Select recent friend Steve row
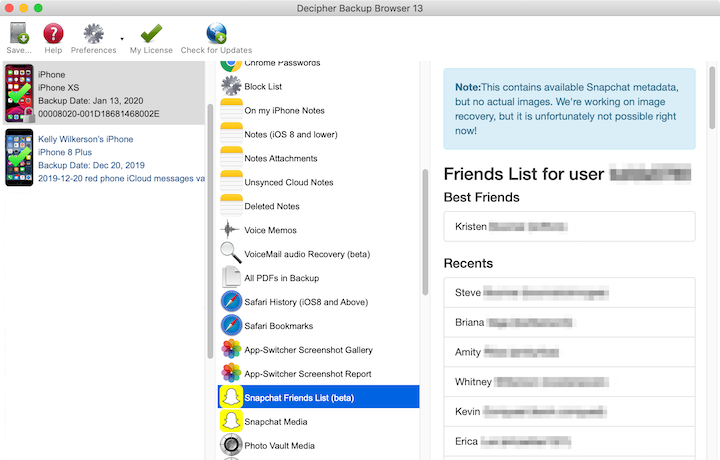 pos(569,292)
